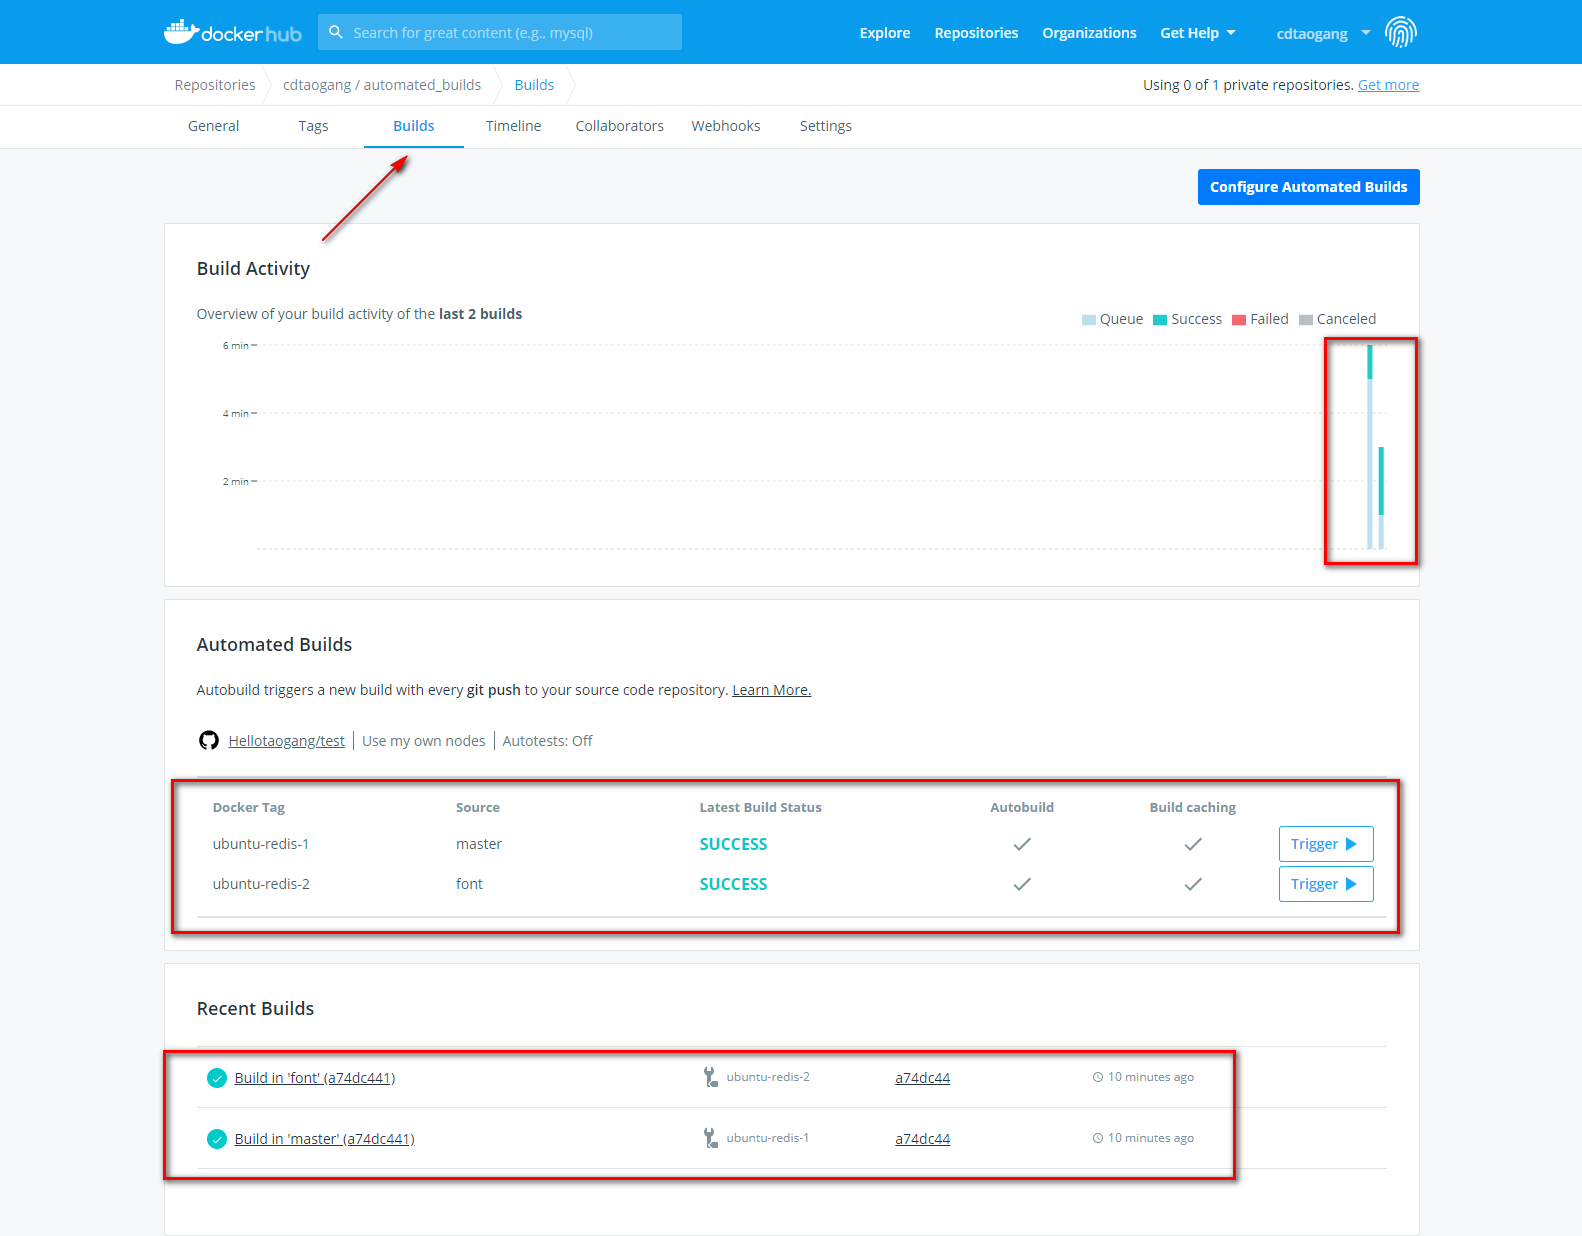Screen dimensions: 1582x1236
Task: Expand the Get Help dropdown
Action: point(1198,33)
